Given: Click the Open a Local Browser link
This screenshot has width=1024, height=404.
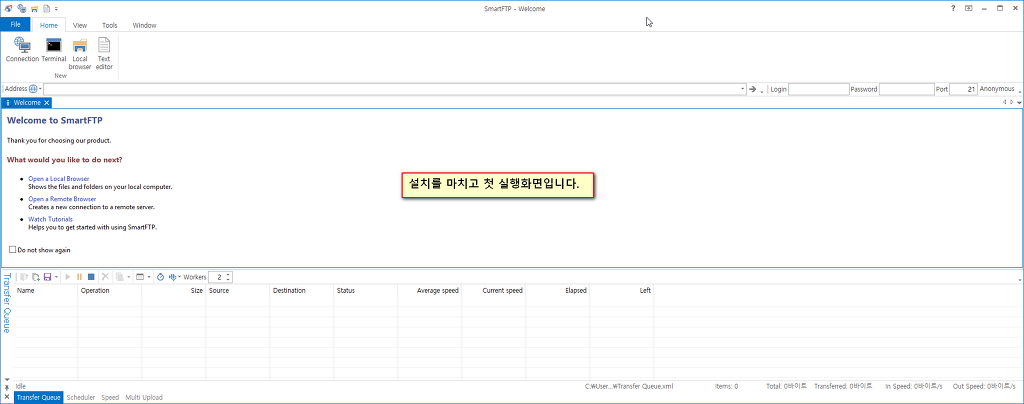Looking at the screenshot, I should tap(58, 179).
